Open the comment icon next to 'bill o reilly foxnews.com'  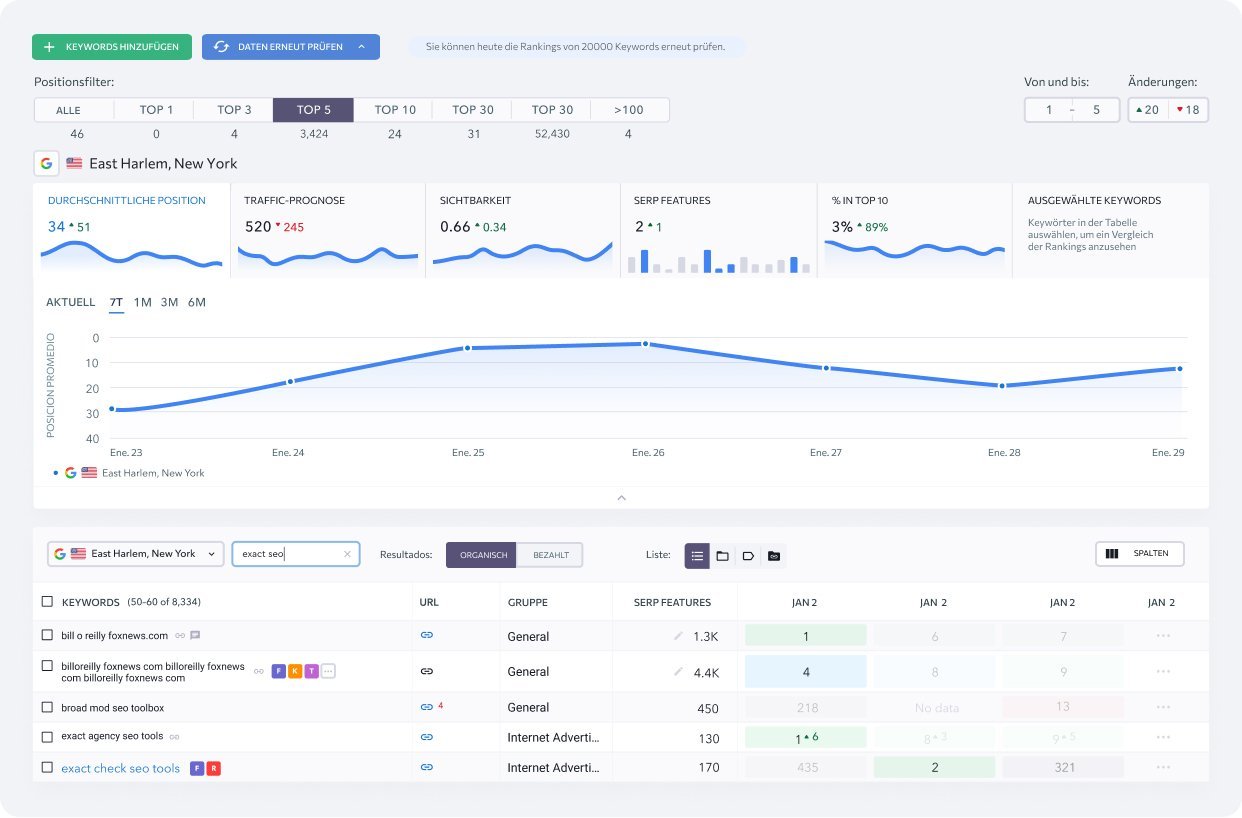click(195, 635)
